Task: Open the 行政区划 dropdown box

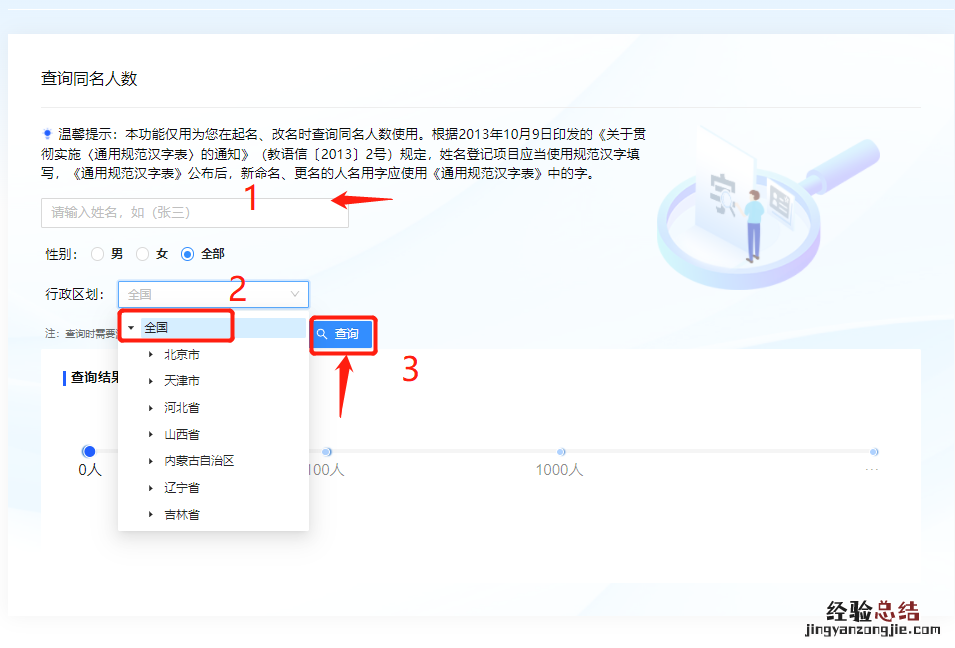Action: [x=213, y=294]
